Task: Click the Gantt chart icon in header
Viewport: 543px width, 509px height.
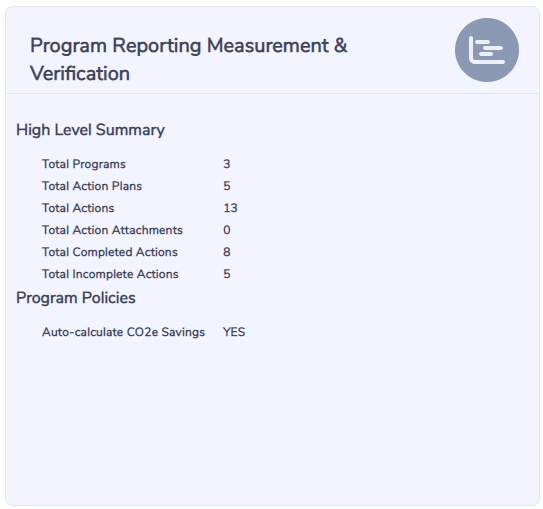Action: pyautogui.click(x=487, y=50)
